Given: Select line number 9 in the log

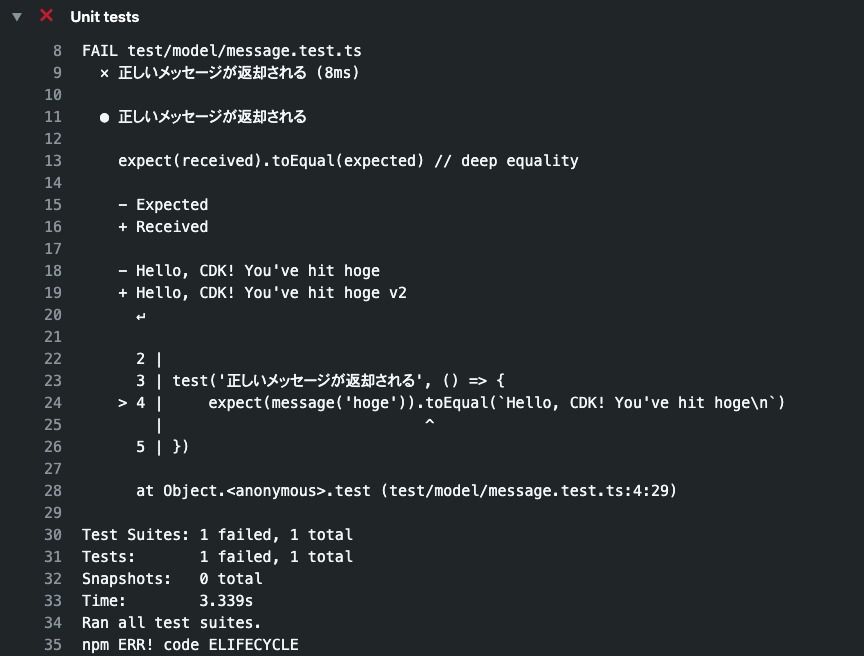Looking at the screenshot, I should point(57,73).
